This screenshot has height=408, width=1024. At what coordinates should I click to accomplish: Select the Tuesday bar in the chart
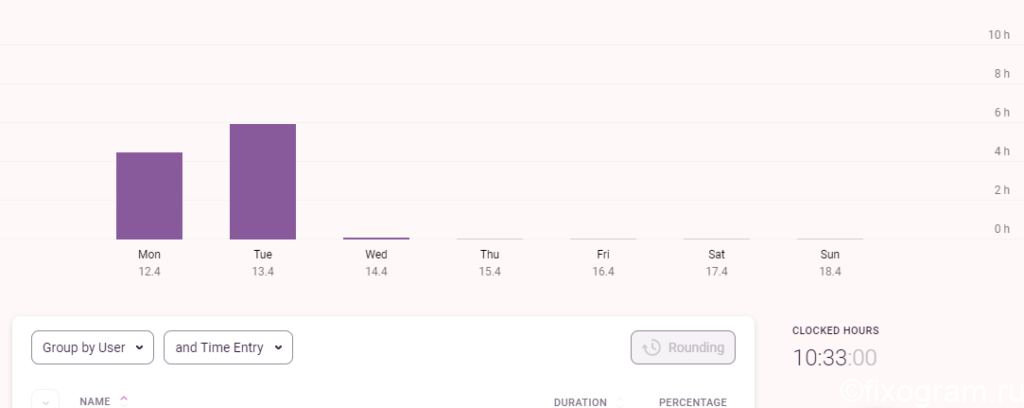click(263, 181)
